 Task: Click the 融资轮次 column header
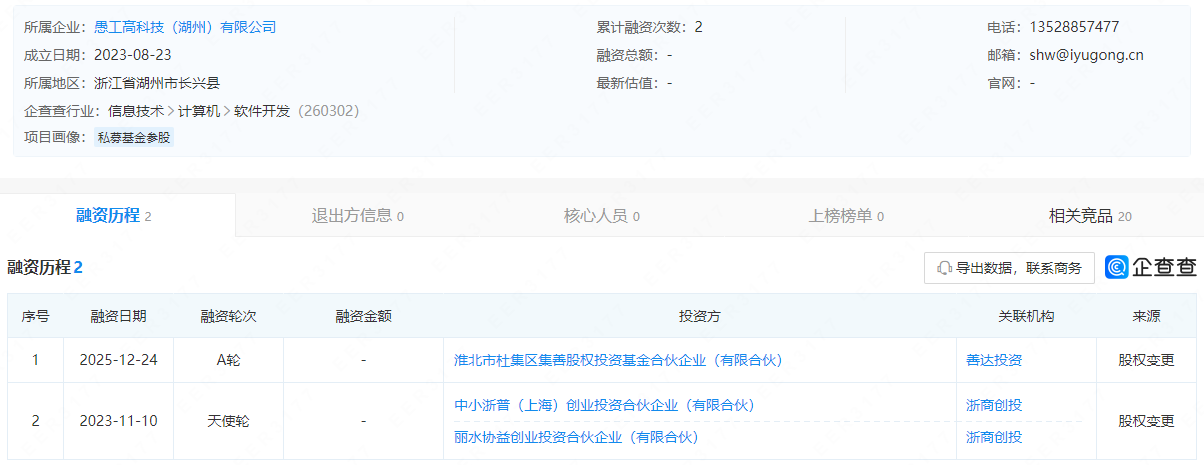coord(229,316)
